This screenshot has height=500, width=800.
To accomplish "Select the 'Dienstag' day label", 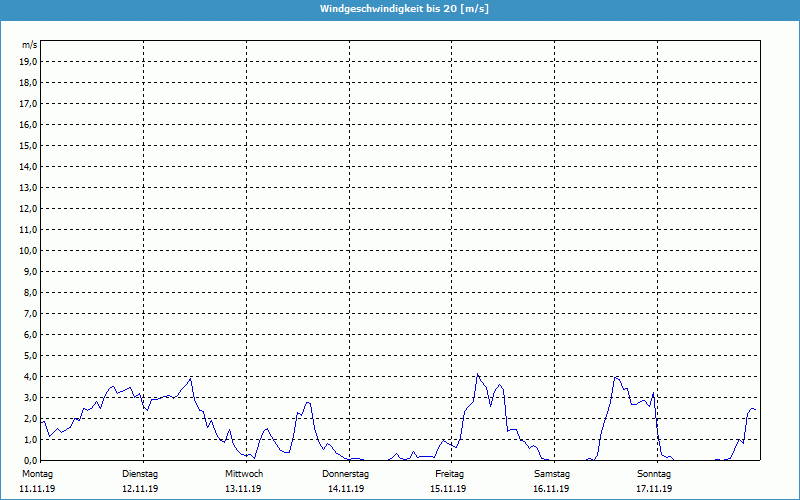I will tap(140, 473).
